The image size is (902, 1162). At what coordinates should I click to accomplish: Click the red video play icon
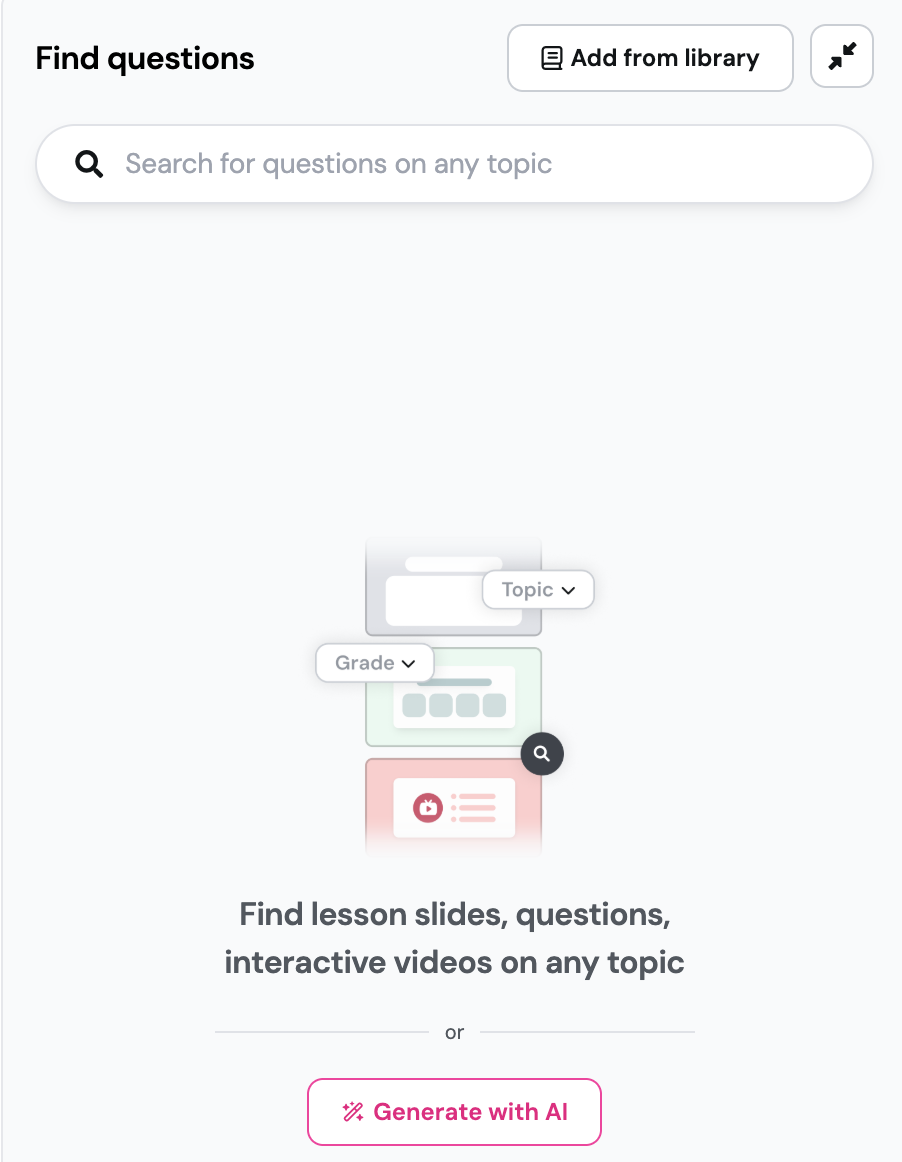[428, 808]
